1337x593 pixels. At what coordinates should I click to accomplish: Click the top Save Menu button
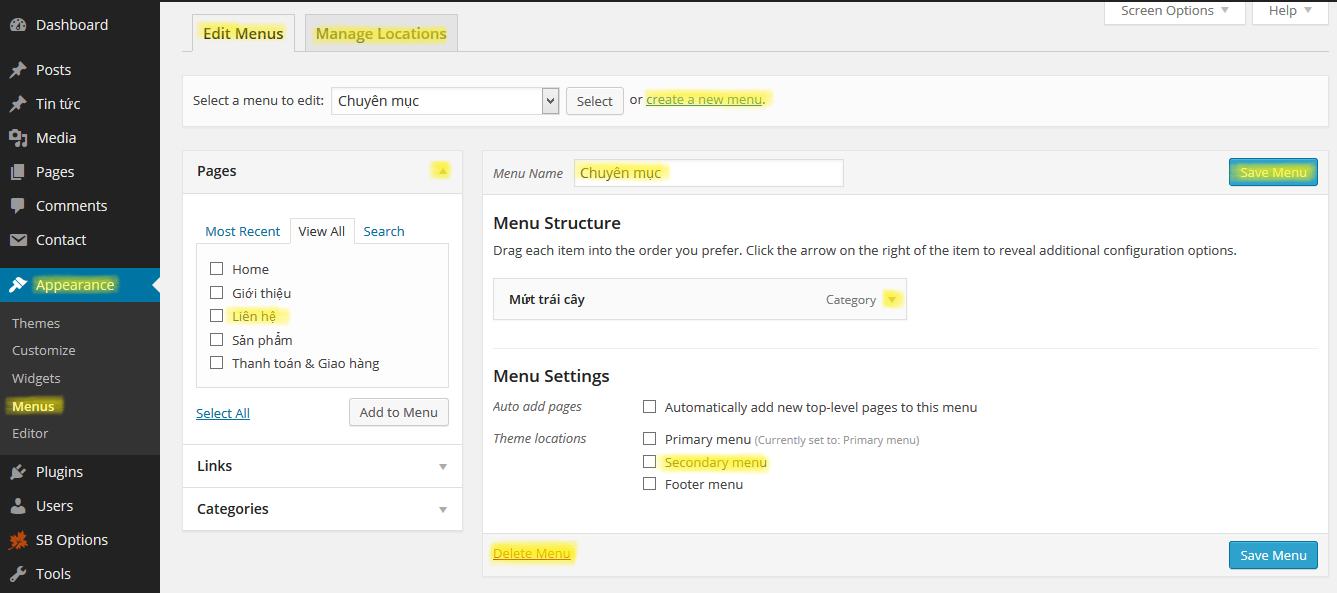1273,172
